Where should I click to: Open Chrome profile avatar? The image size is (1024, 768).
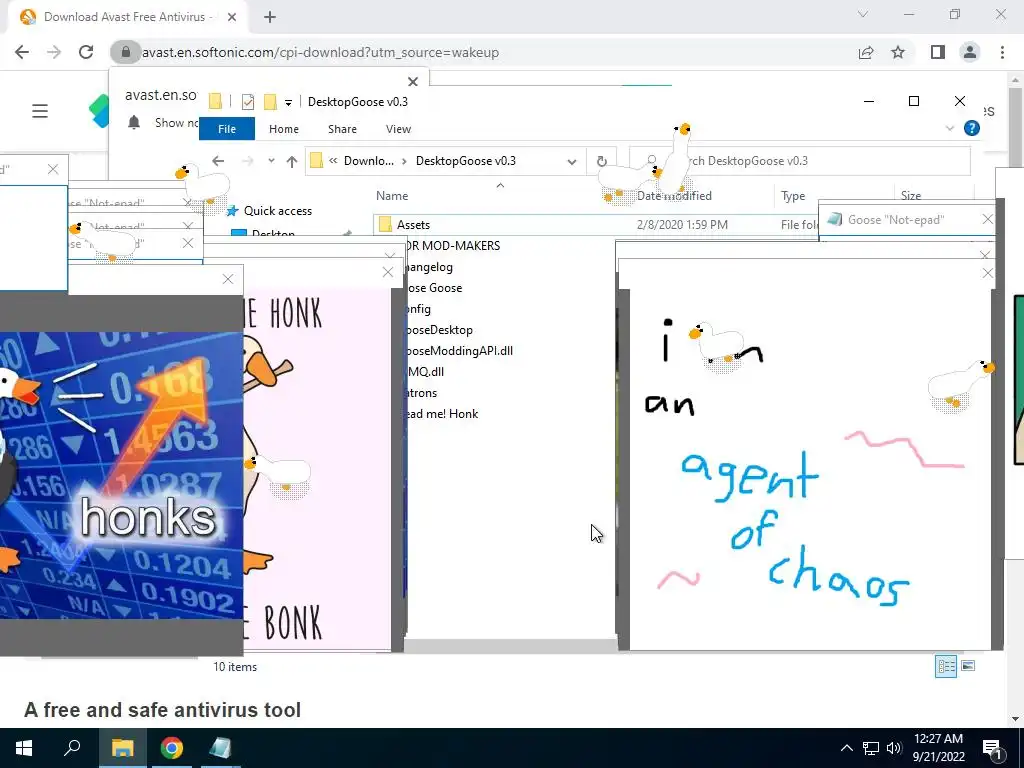click(x=970, y=52)
